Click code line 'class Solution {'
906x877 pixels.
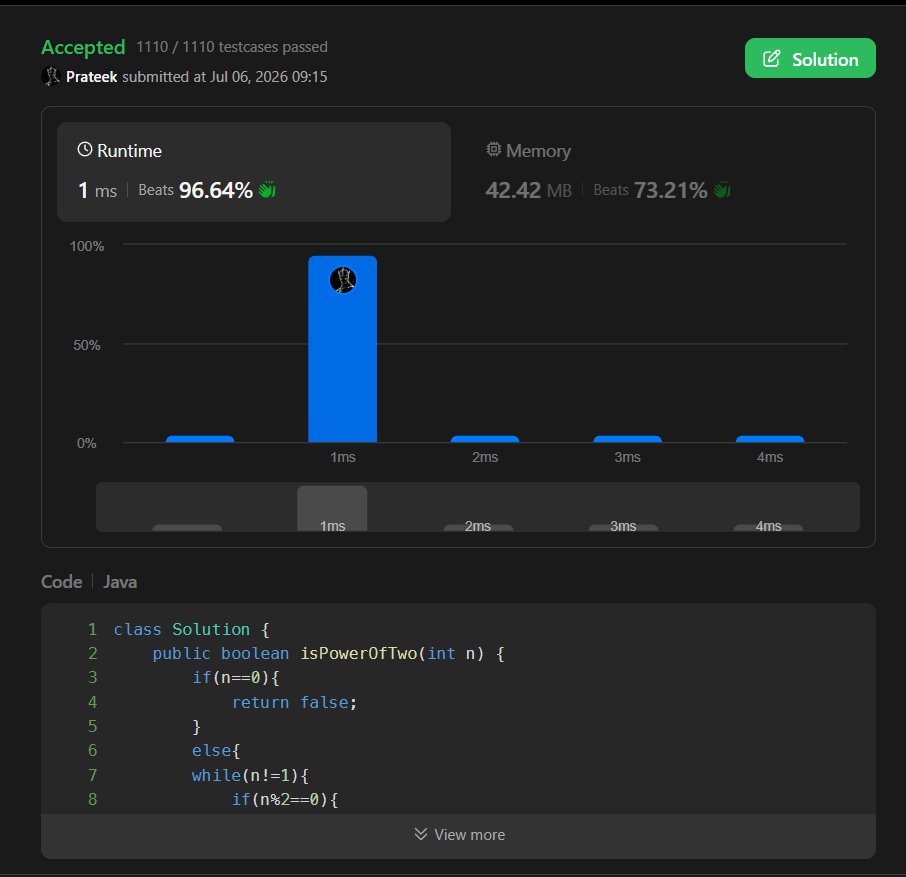tap(192, 629)
